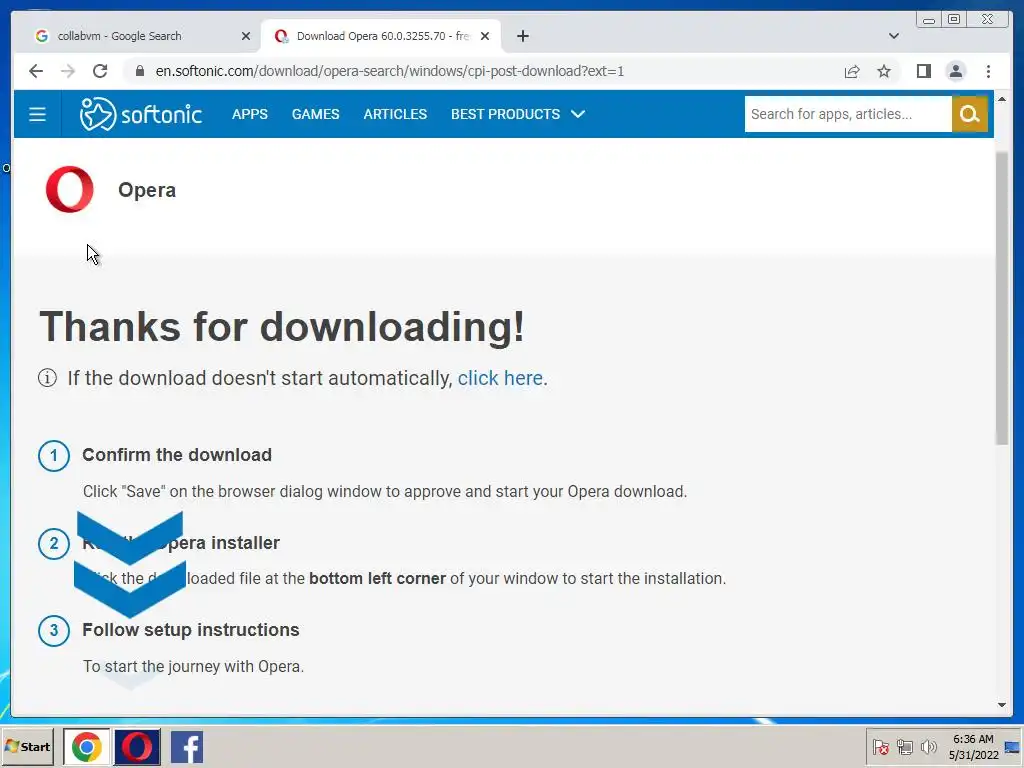This screenshot has height=768, width=1024.
Task: Open Facebook shortcut on the taskbar
Action: [187, 747]
